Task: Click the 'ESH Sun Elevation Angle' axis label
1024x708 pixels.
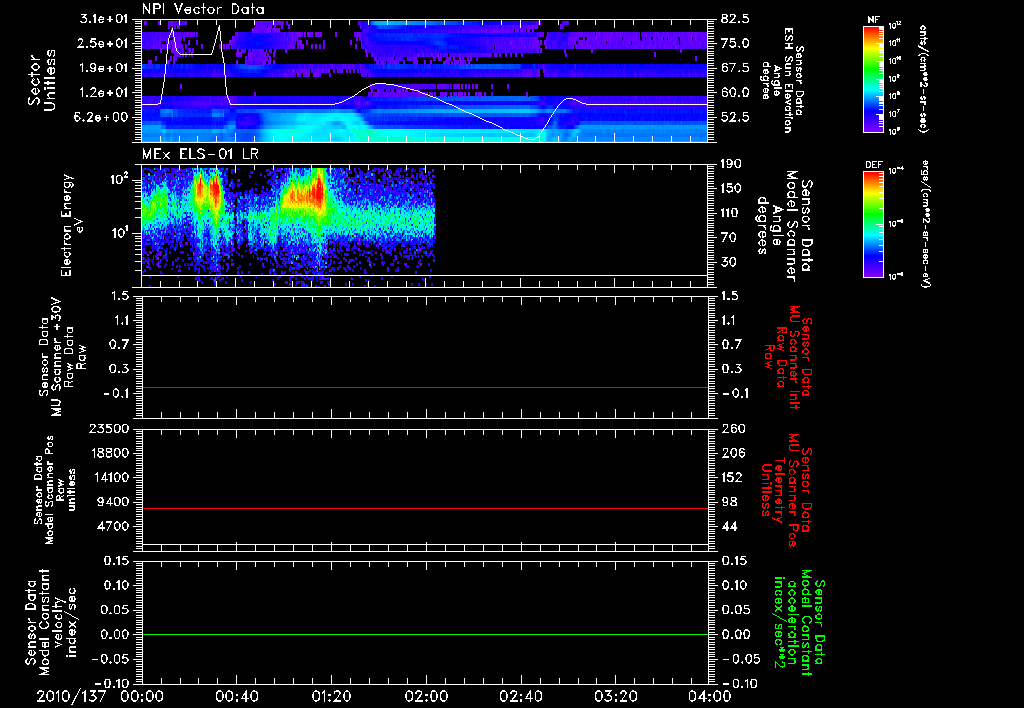Action: click(782, 80)
